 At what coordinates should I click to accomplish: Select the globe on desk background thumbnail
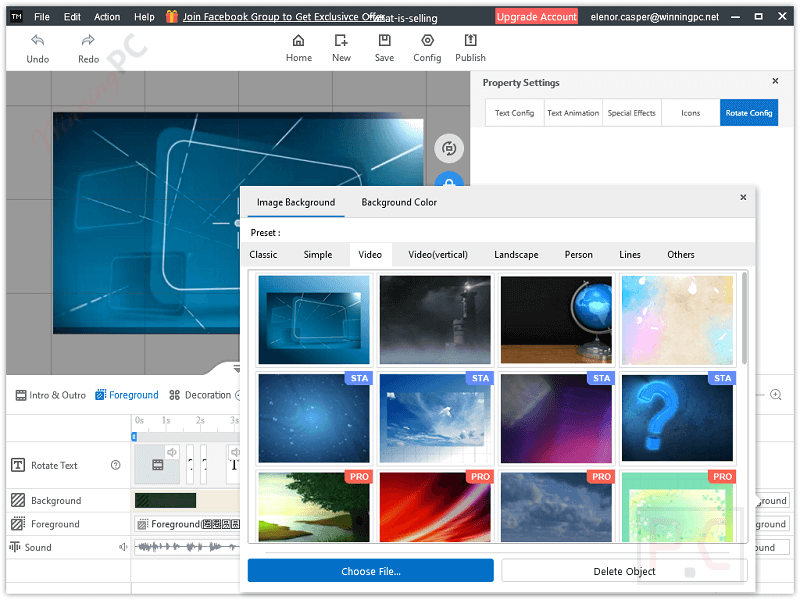(556, 319)
